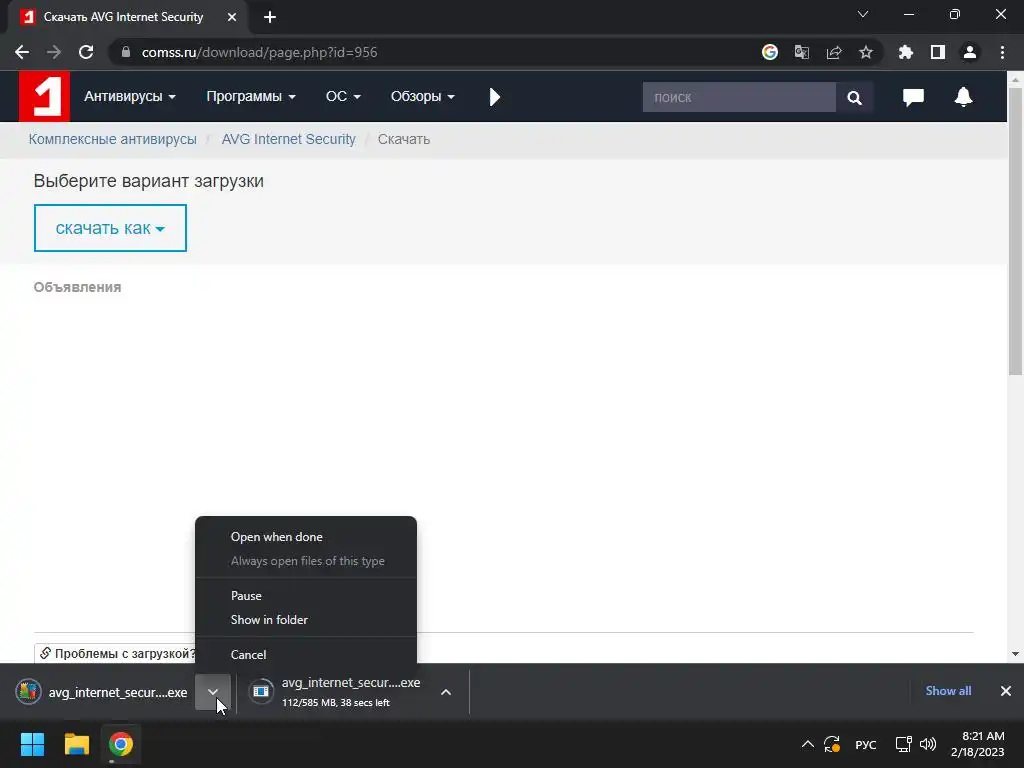Expand the ОС menu
The image size is (1024, 768).
click(x=343, y=97)
